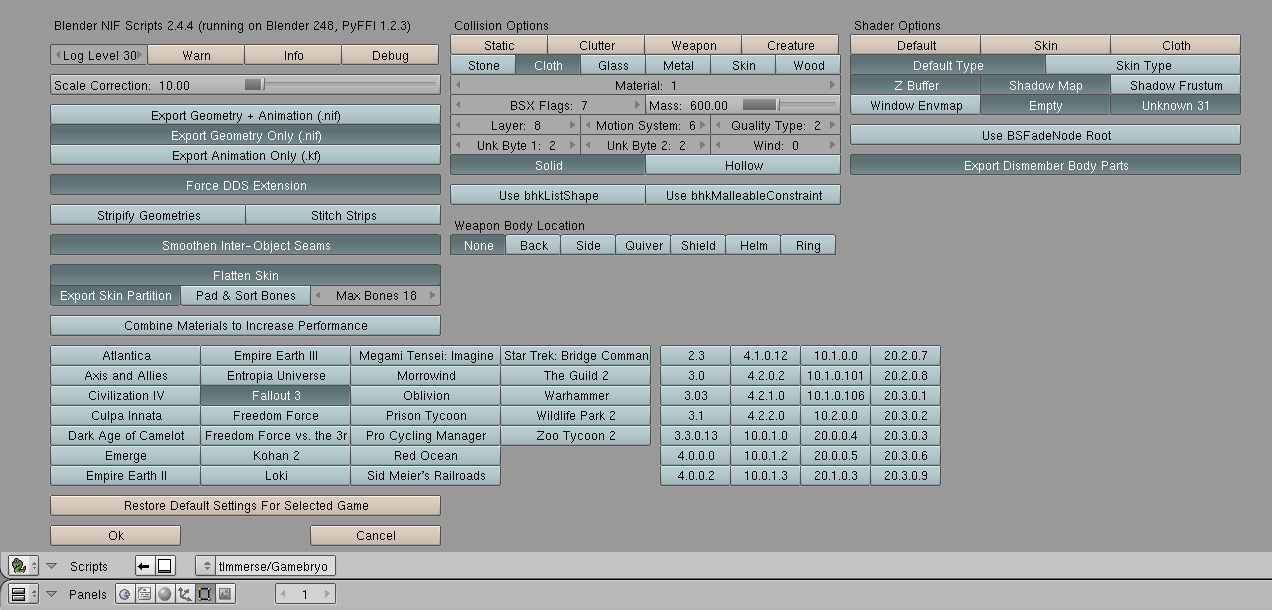The width and height of the screenshot is (1272, 610).
Task: Enable Pad & Sort Bones
Action: (246, 295)
